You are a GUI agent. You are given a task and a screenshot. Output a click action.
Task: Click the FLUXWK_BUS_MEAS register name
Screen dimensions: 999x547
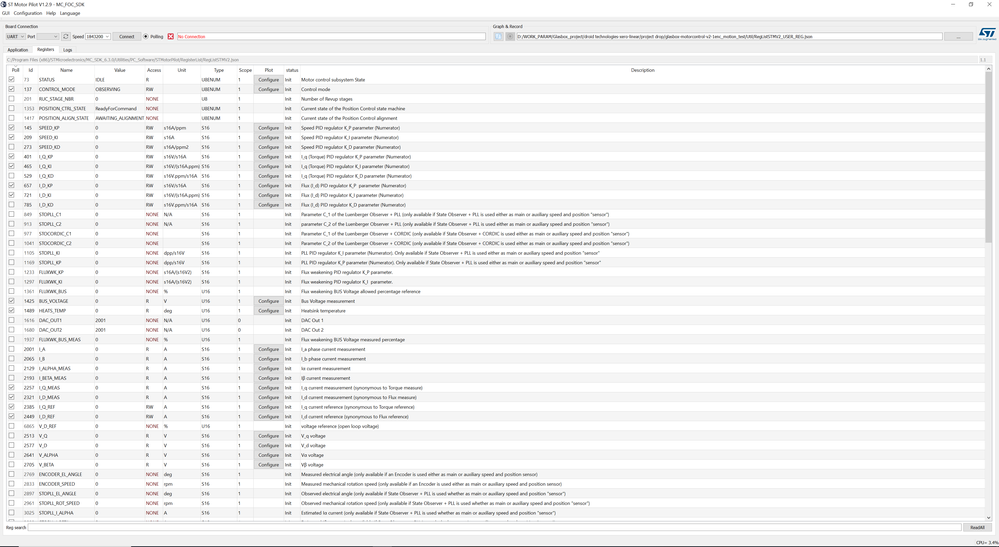(x=60, y=339)
